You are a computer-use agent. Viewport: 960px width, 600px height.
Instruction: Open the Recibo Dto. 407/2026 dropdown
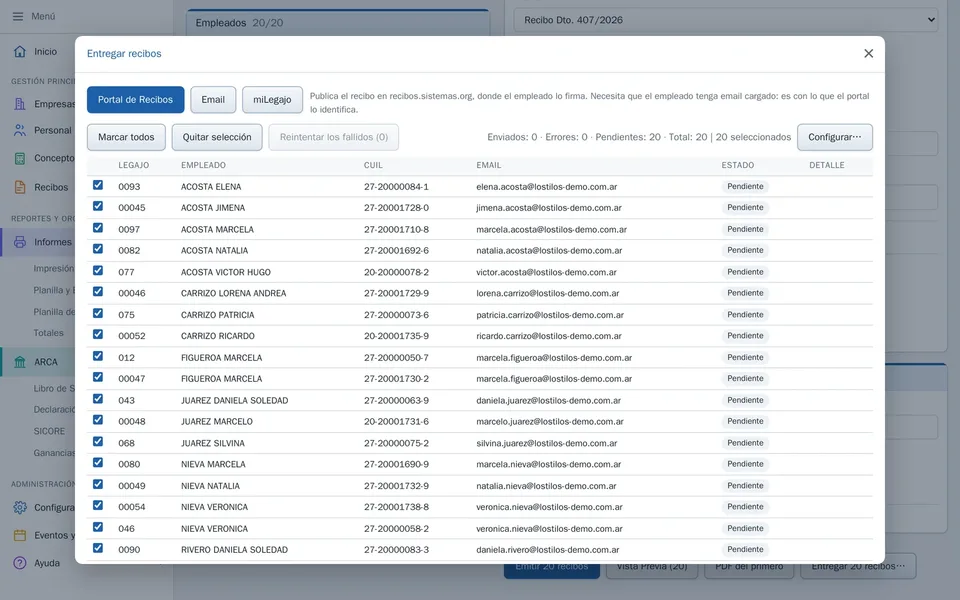pyautogui.click(x=726, y=20)
